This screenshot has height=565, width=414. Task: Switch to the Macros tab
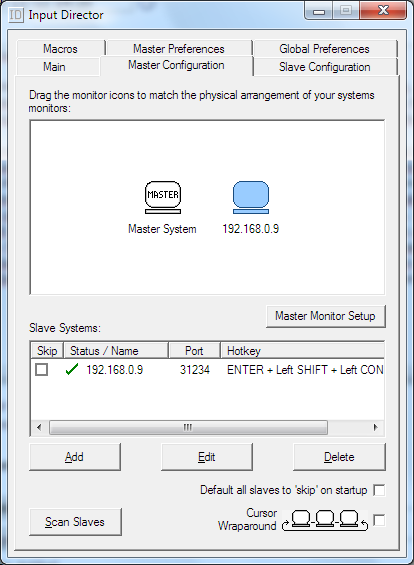pyautogui.click(x=61, y=49)
